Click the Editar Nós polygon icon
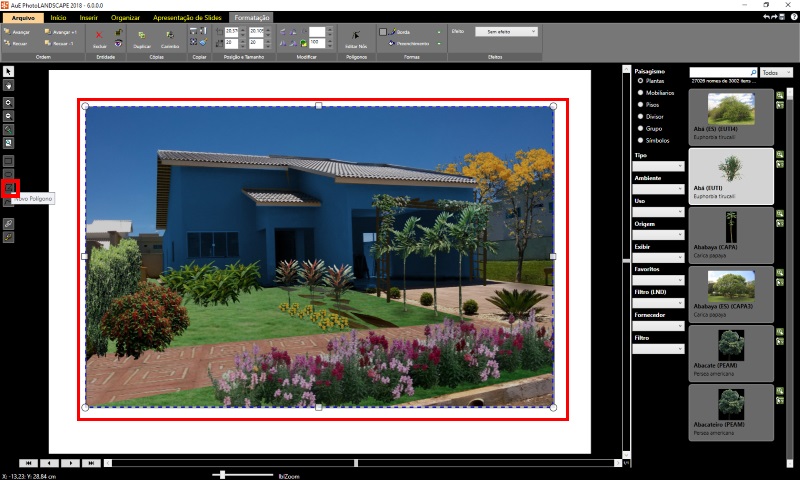This screenshot has height=480, width=800. click(x=356, y=35)
